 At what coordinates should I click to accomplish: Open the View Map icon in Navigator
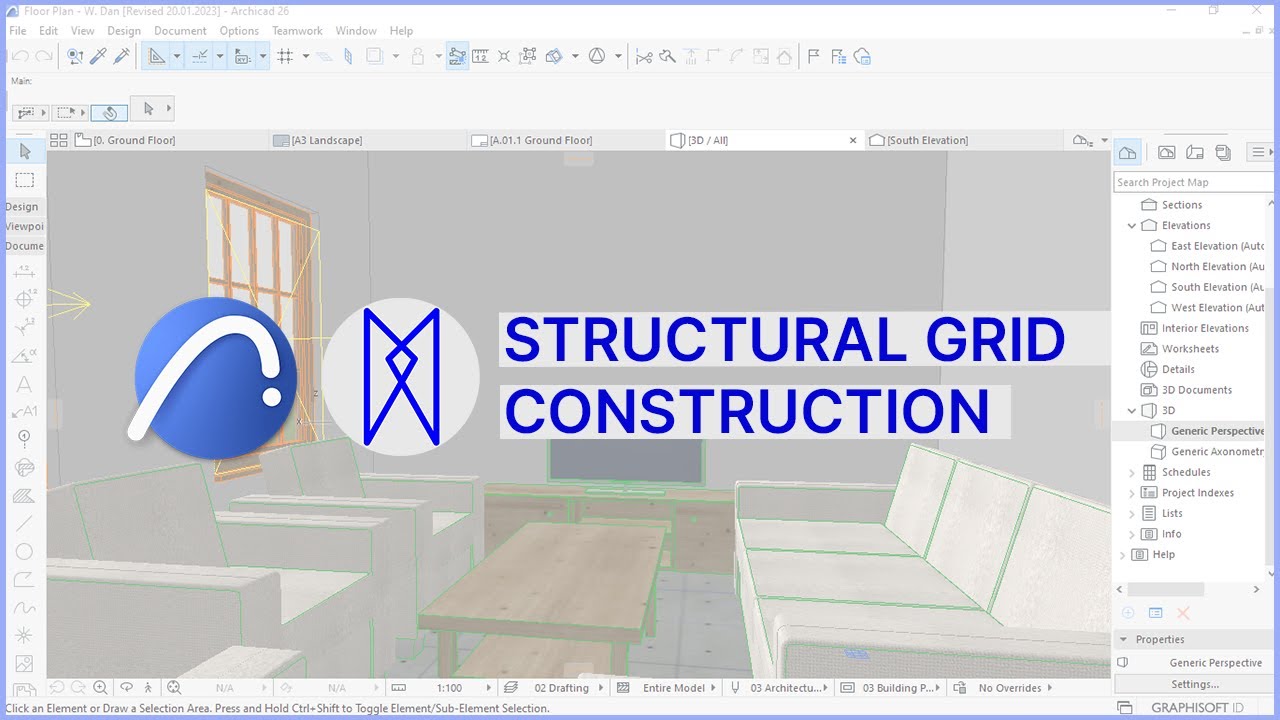pos(1166,152)
